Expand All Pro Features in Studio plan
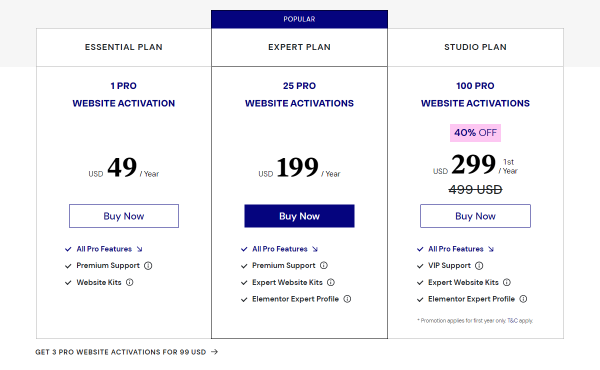The width and height of the screenshot is (600, 370). tap(461, 249)
